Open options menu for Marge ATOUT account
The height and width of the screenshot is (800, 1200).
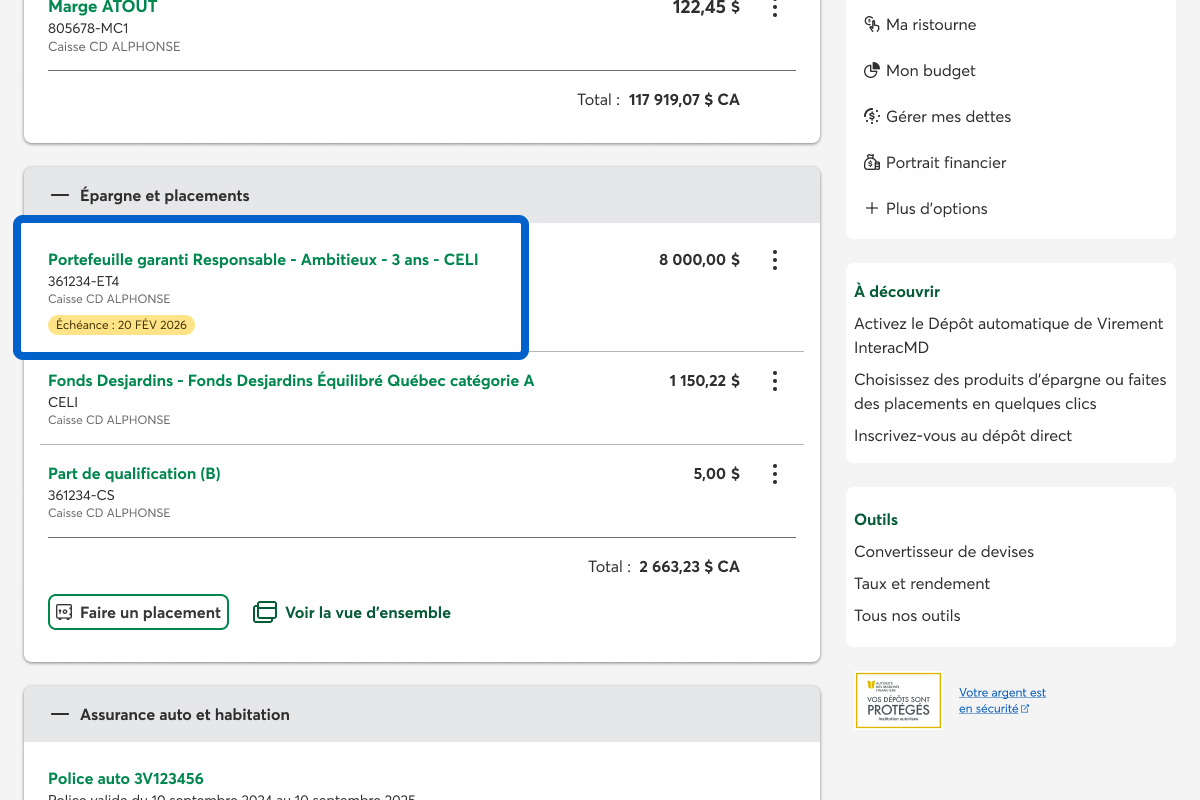(774, 9)
